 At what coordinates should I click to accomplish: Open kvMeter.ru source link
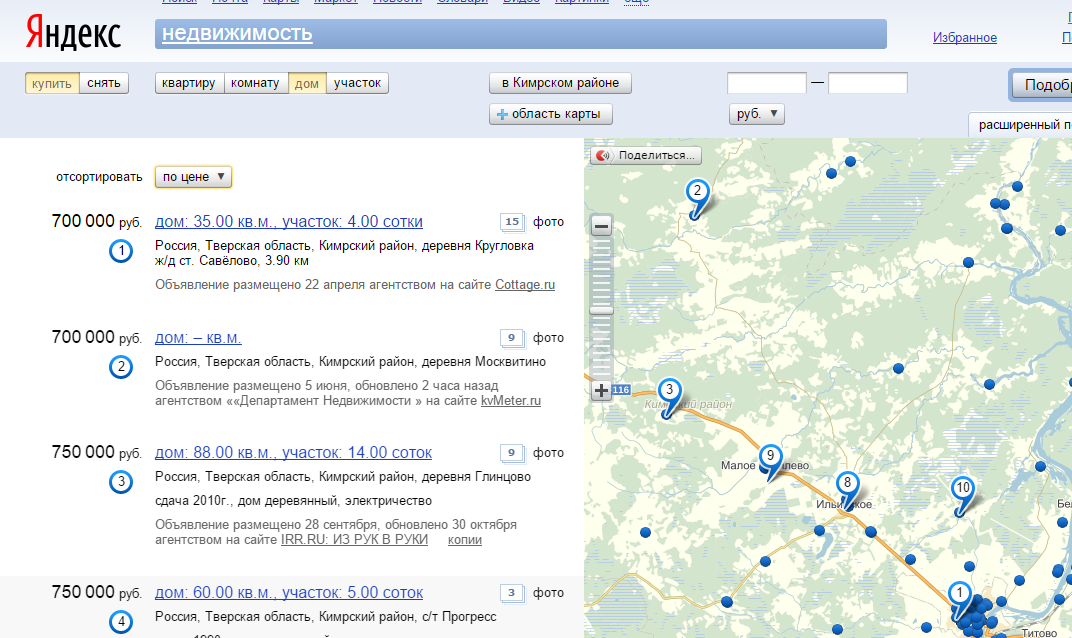(x=511, y=401)
